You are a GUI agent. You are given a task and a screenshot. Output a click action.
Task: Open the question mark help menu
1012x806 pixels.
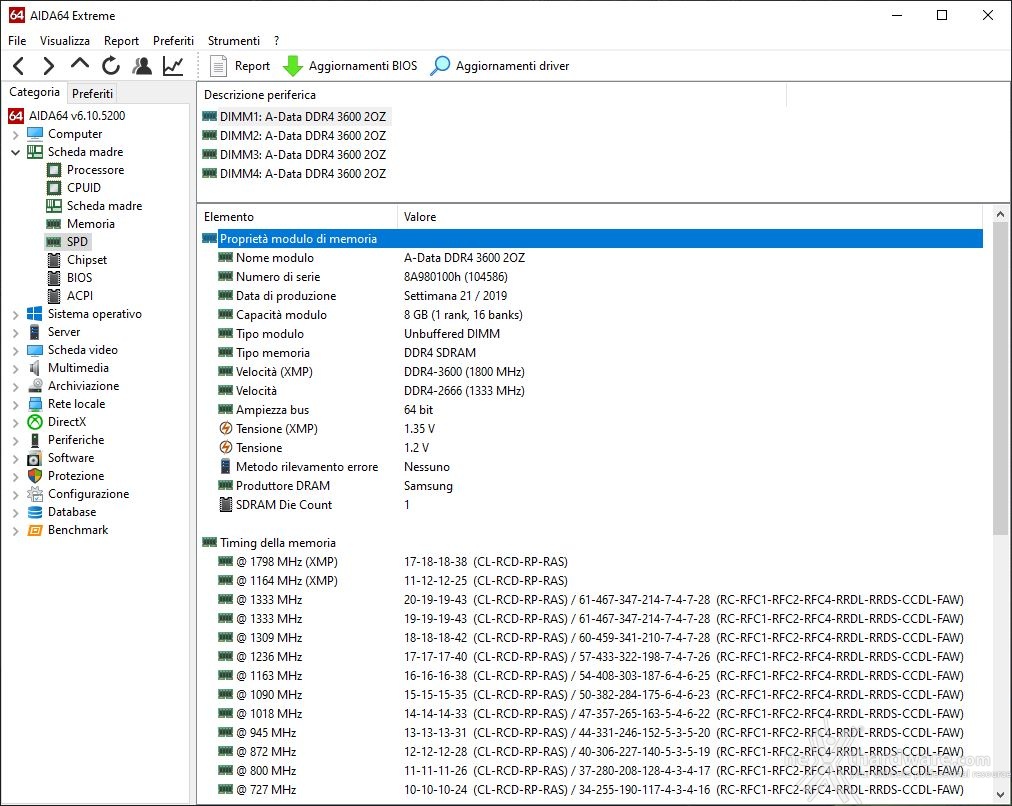[276, 41]
